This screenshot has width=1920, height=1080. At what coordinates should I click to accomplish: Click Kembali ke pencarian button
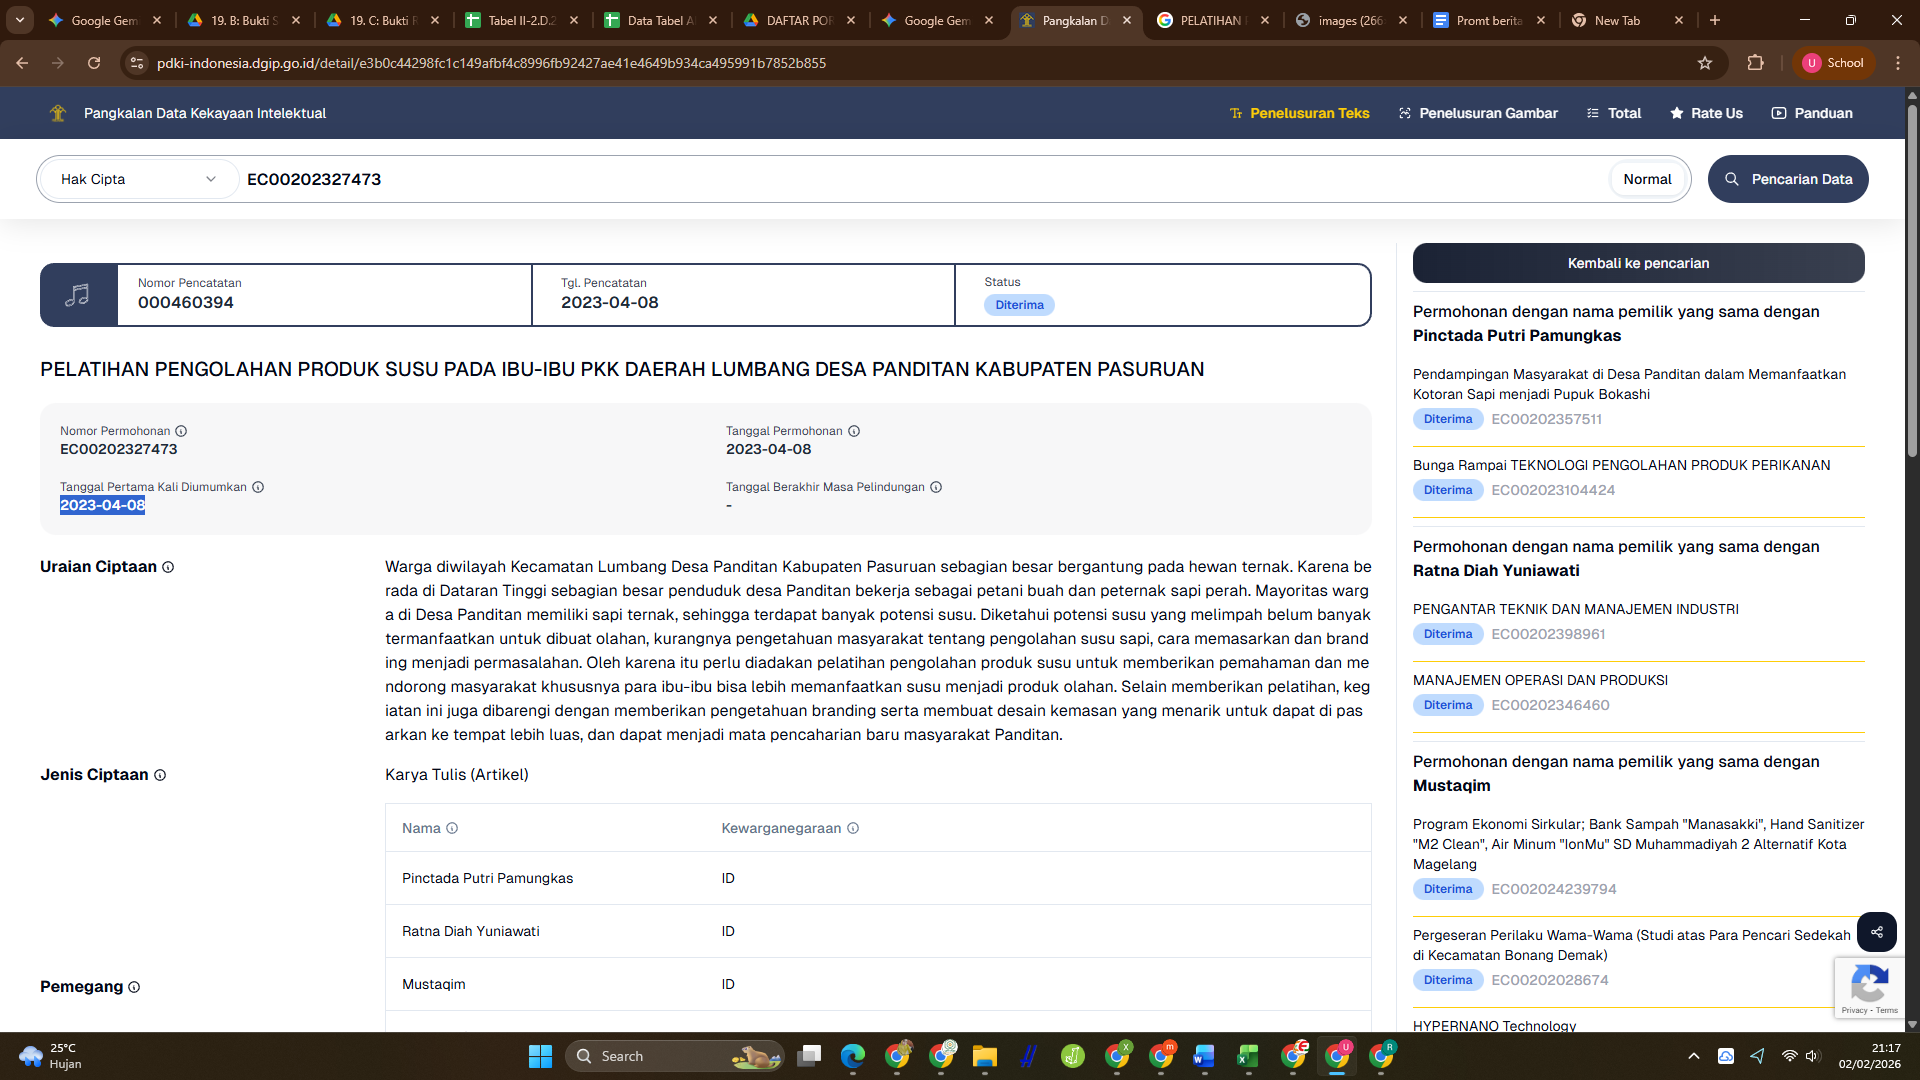click(x=1638, y=263)
